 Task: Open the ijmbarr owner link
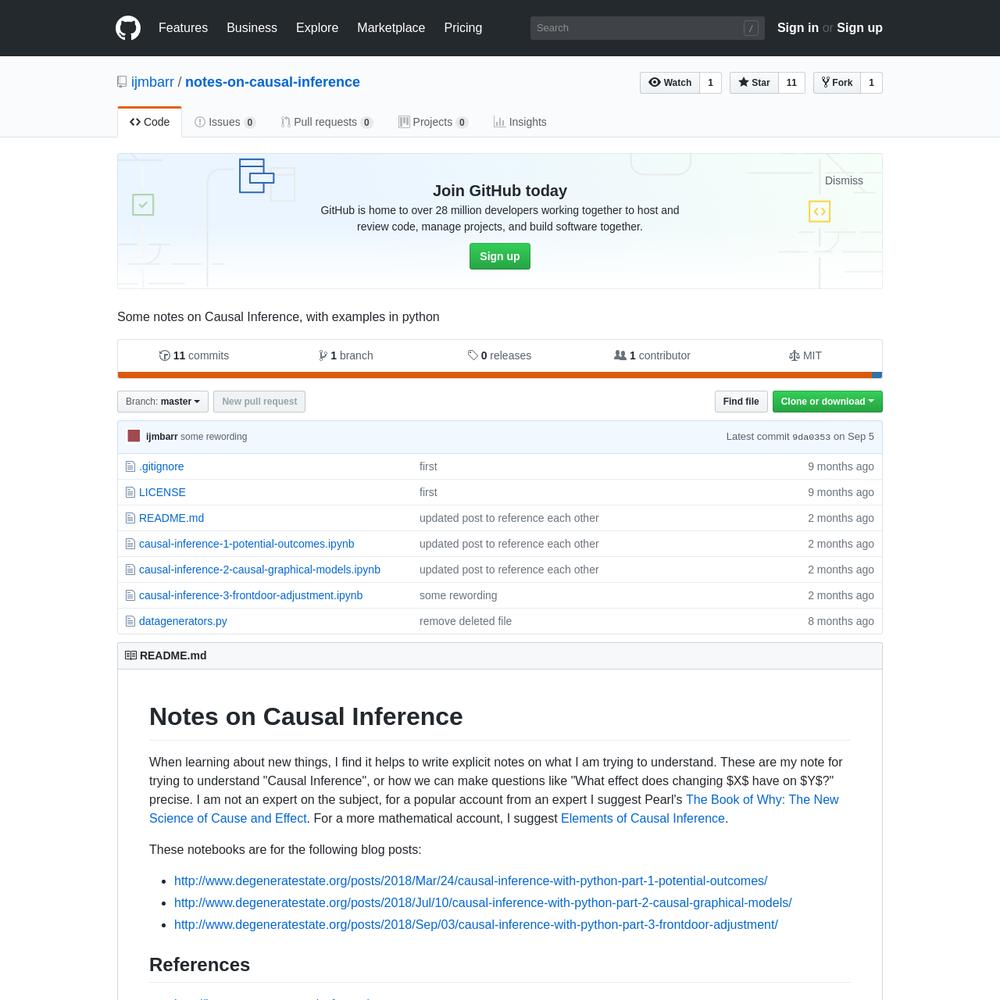(x=152, y=82)
